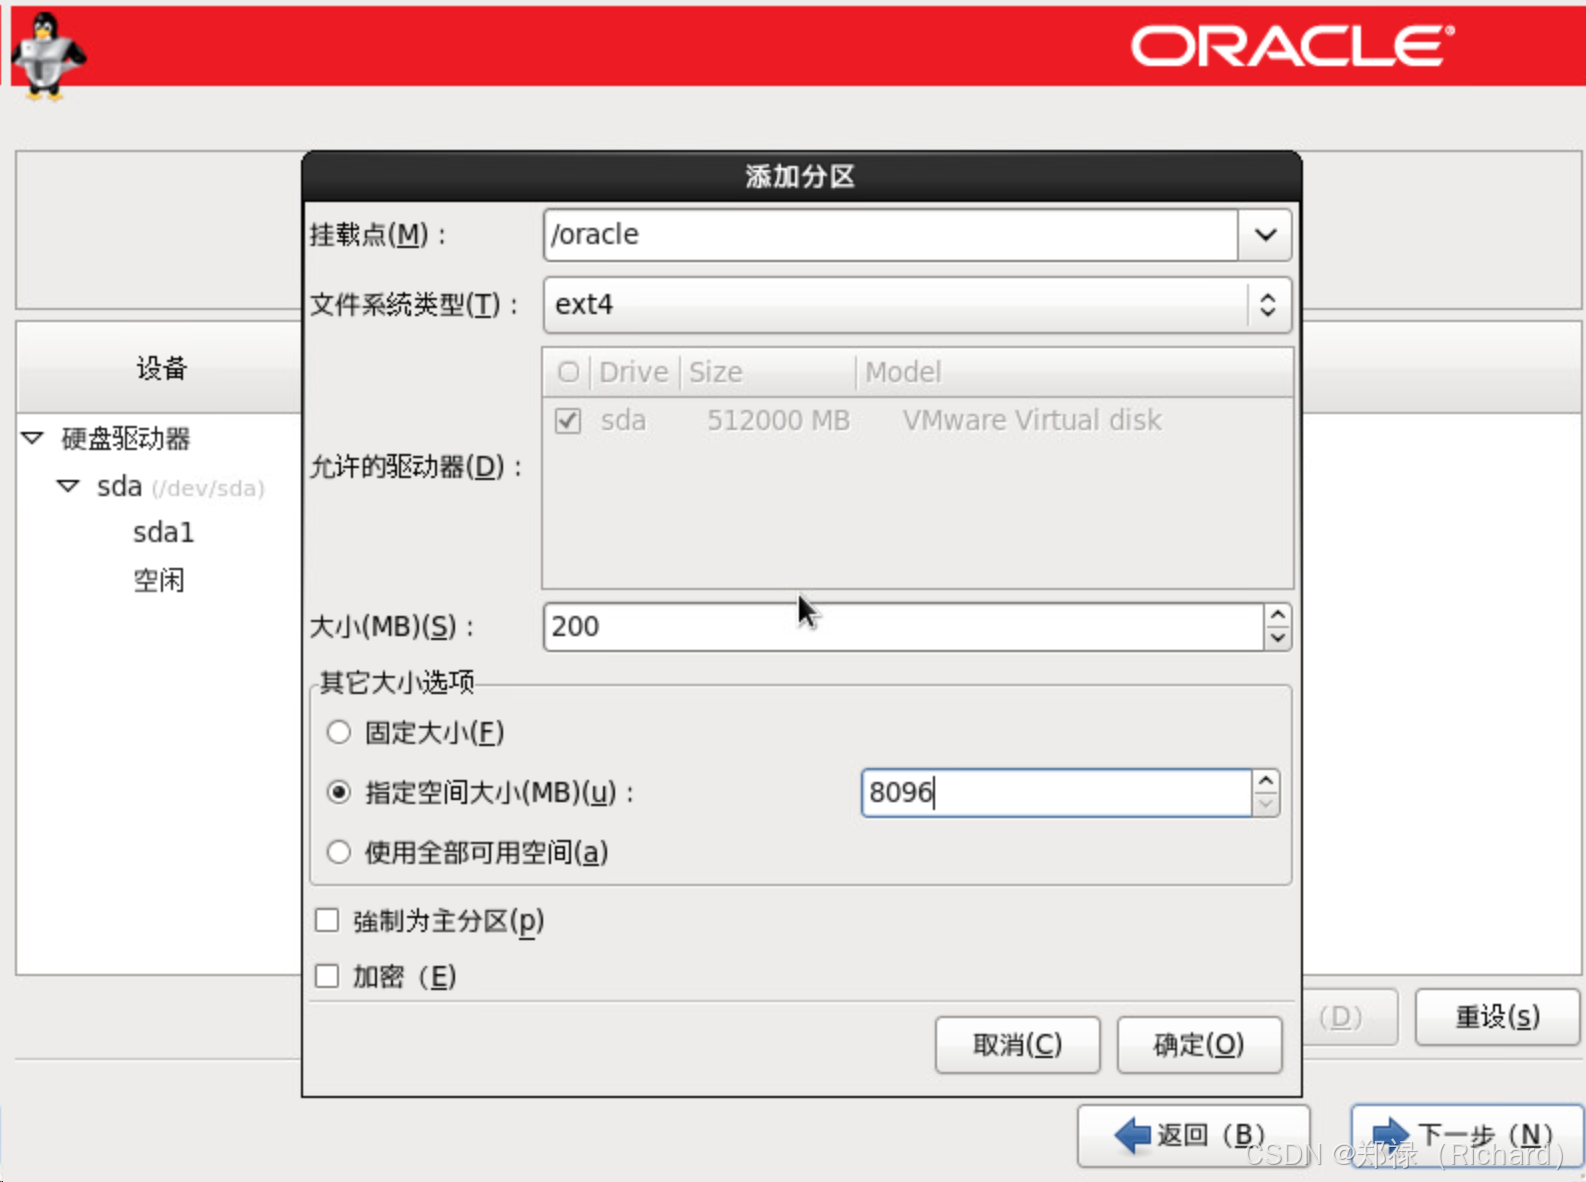Click the blue forward arrow icon

[x=1391, y=1135]
